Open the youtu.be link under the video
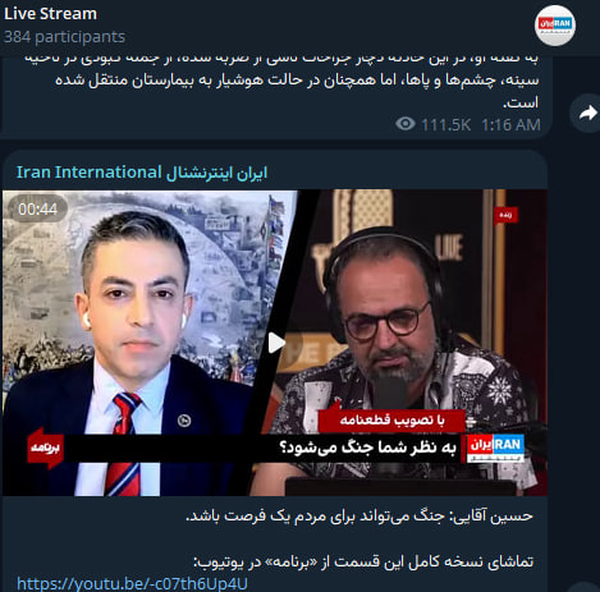Image resolution: width=600 pixels, height=592 pixels. (x=132, y=584)
